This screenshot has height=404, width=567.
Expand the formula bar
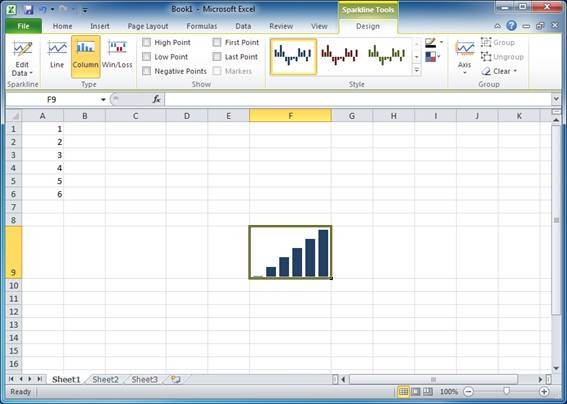click(x=556, y=99)
